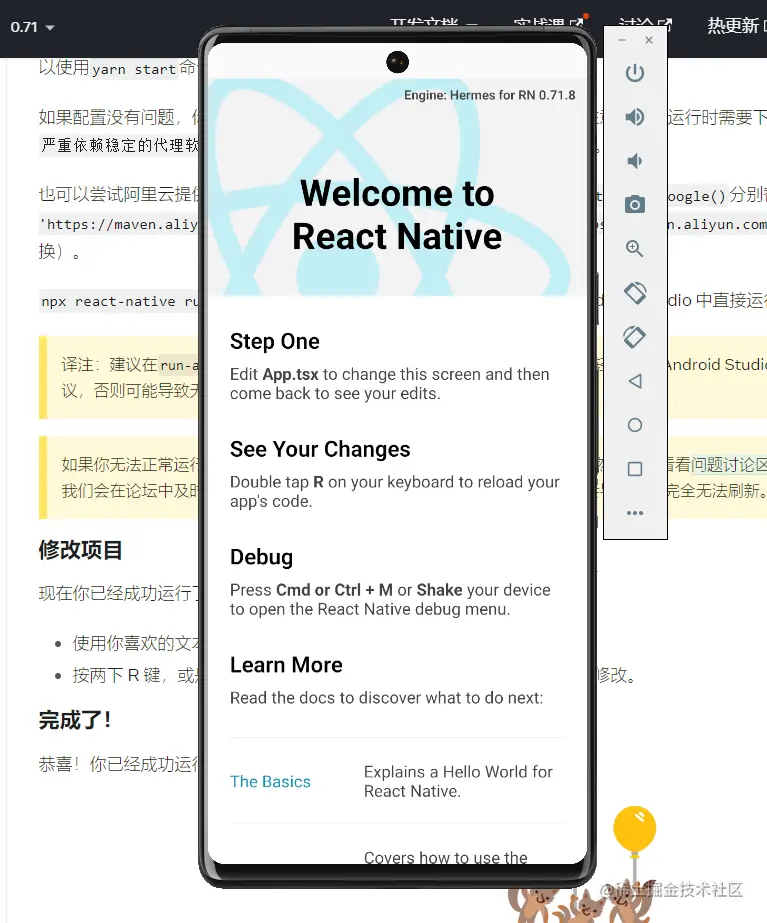
Task: Click the 'Debug' section heading
Action: [261, 557]
